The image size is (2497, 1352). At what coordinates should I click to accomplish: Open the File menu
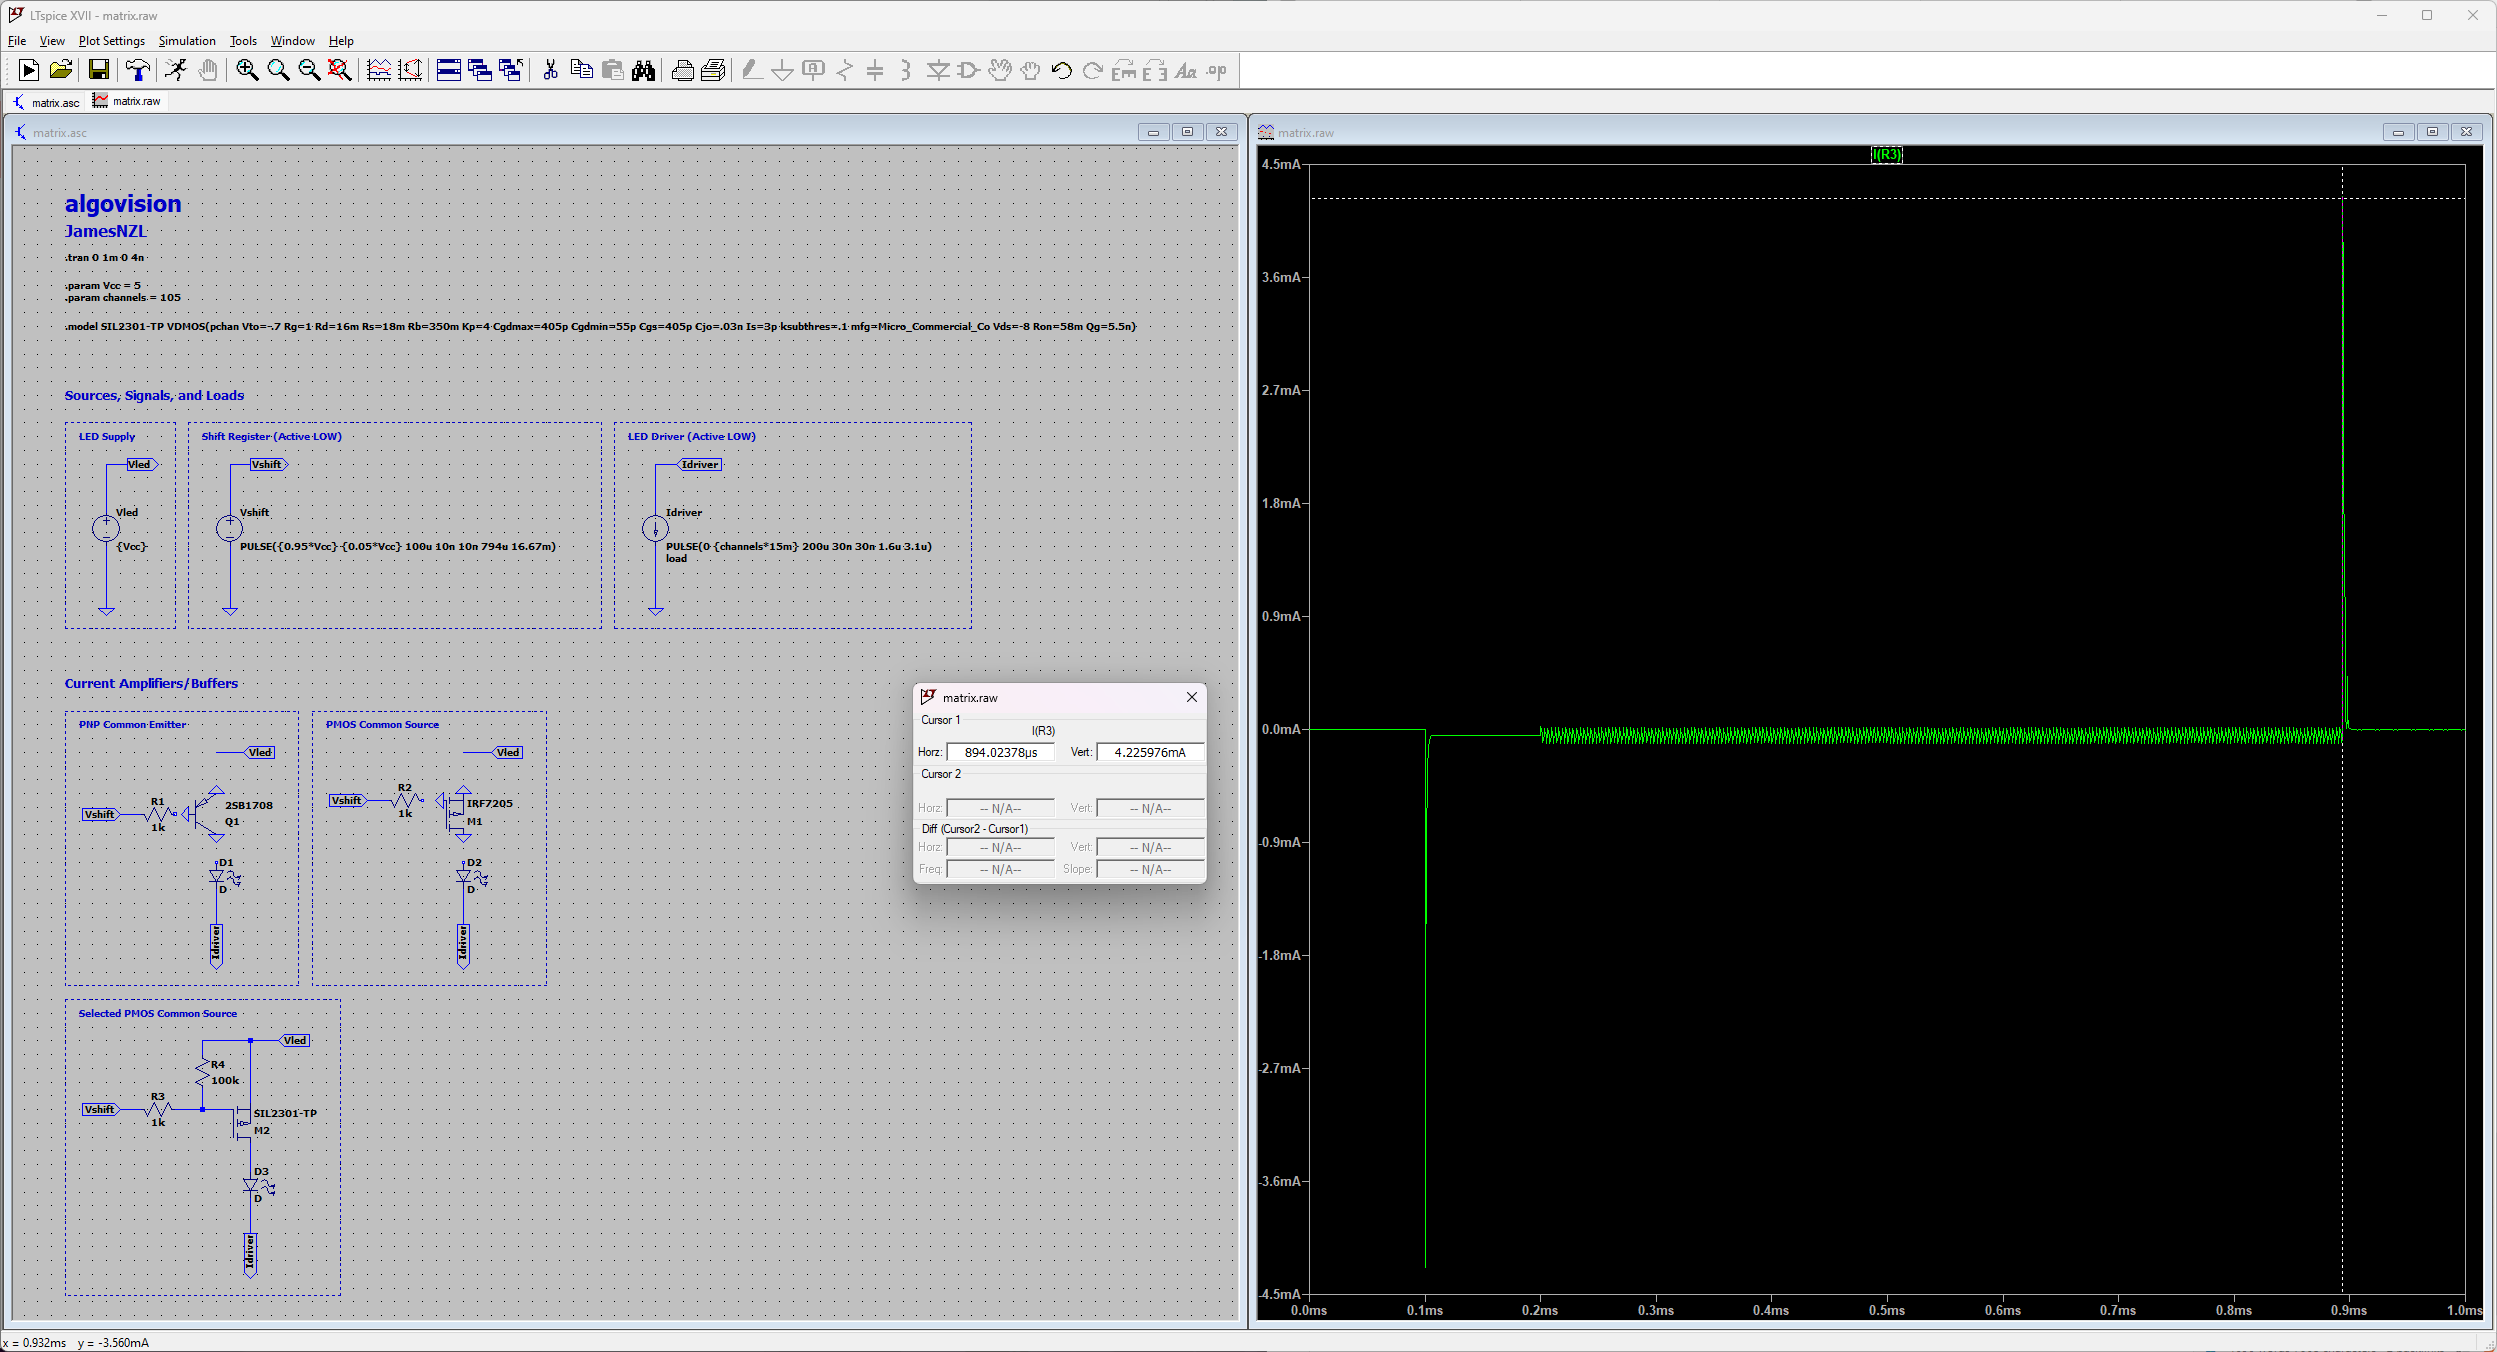point(17,41)
